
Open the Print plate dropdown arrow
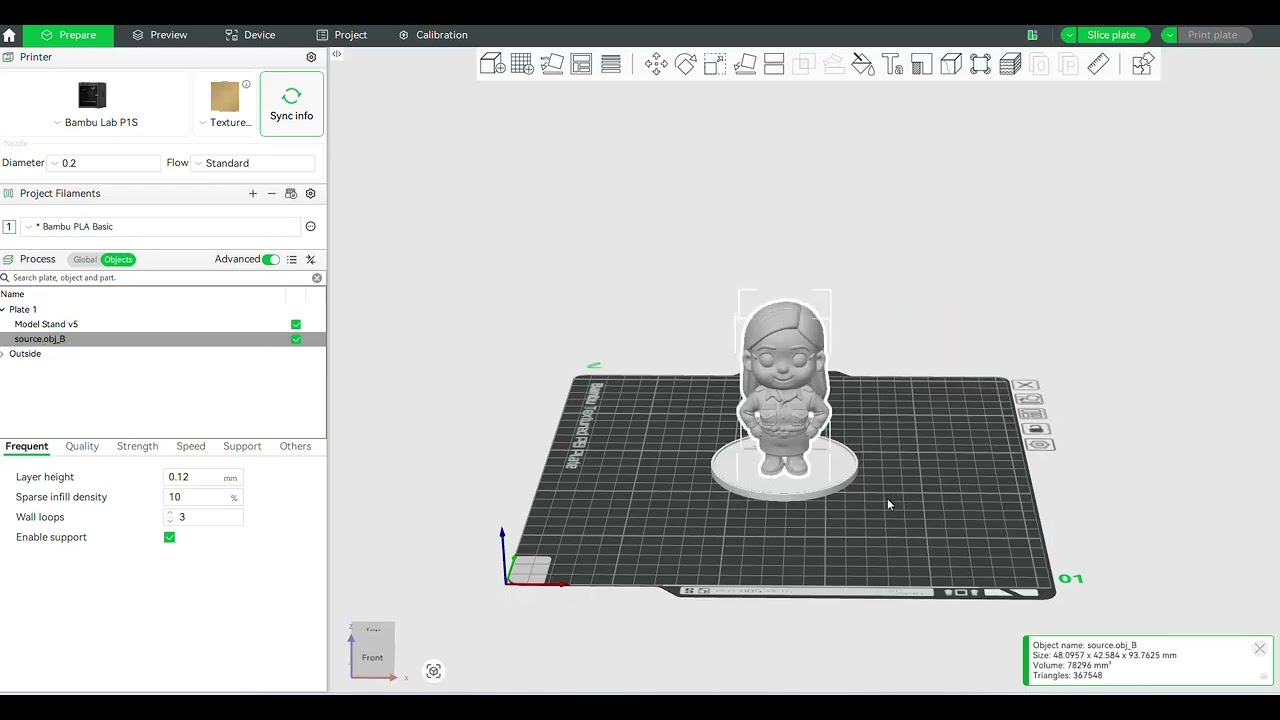[1170, 35]
